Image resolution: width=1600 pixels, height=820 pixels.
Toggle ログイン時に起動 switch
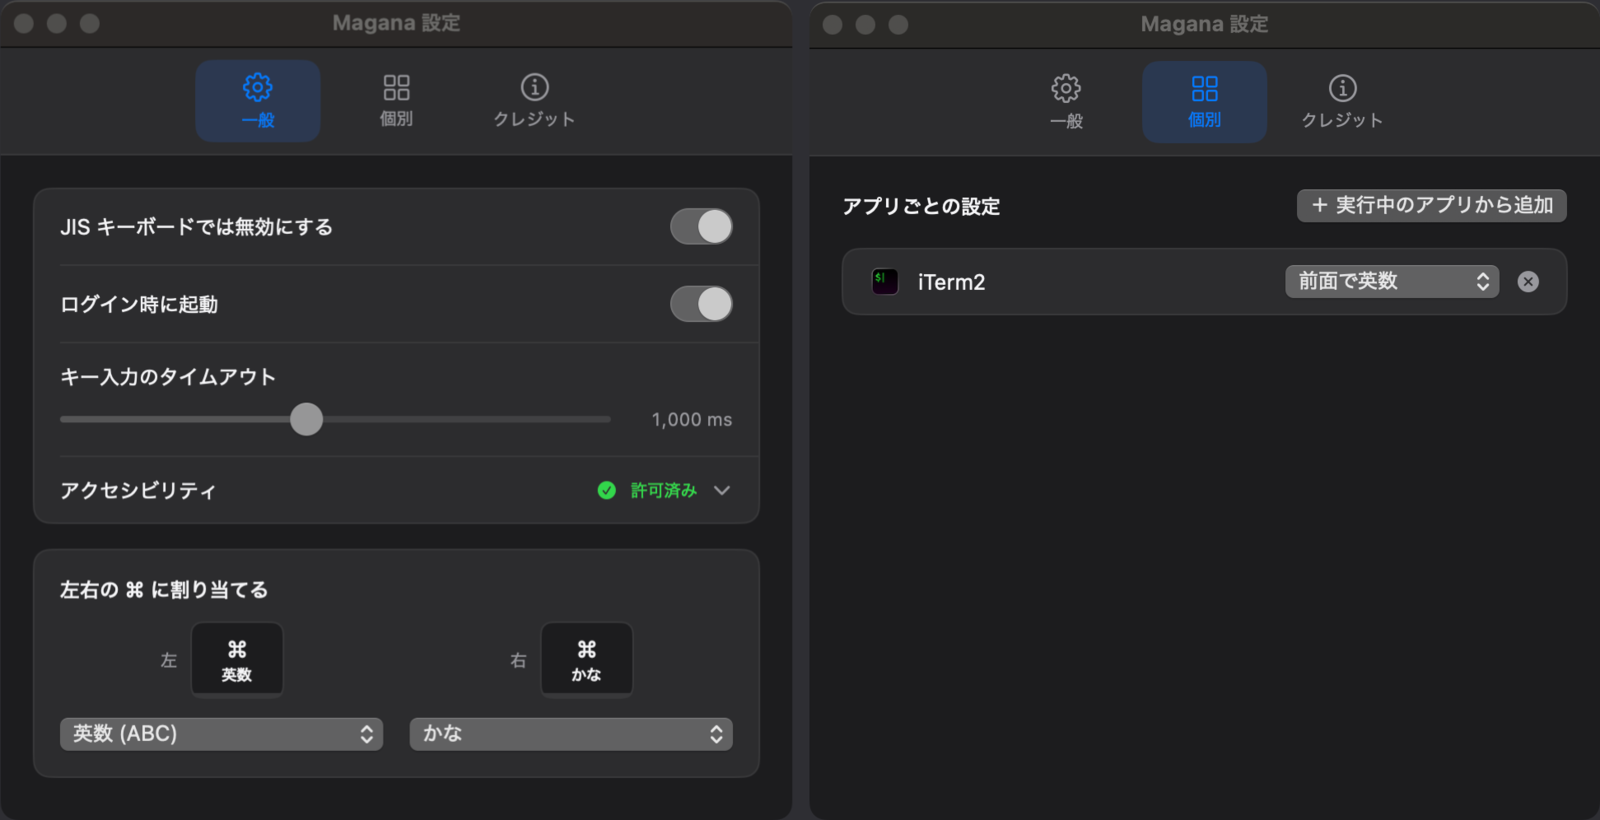[701, 304]
